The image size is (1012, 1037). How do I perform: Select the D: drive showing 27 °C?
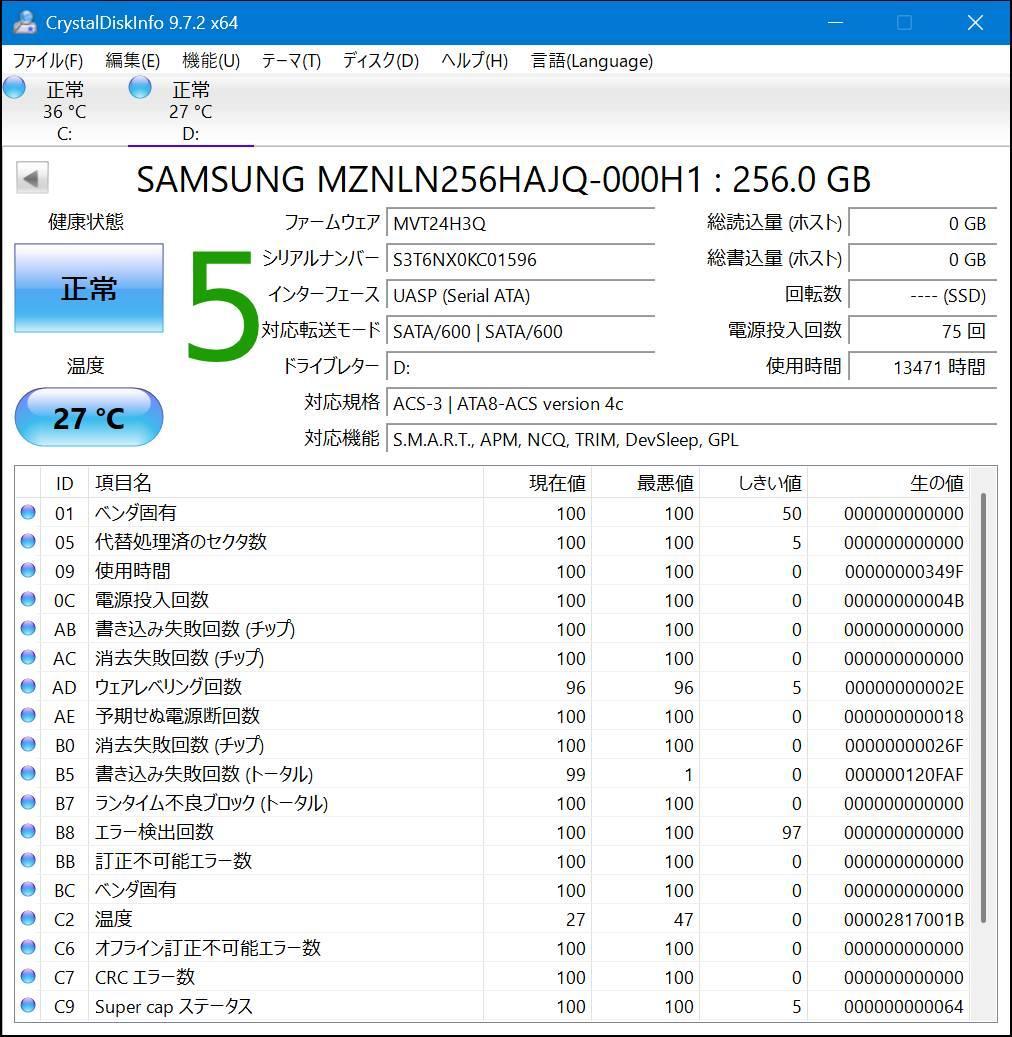tap(190, 108)
